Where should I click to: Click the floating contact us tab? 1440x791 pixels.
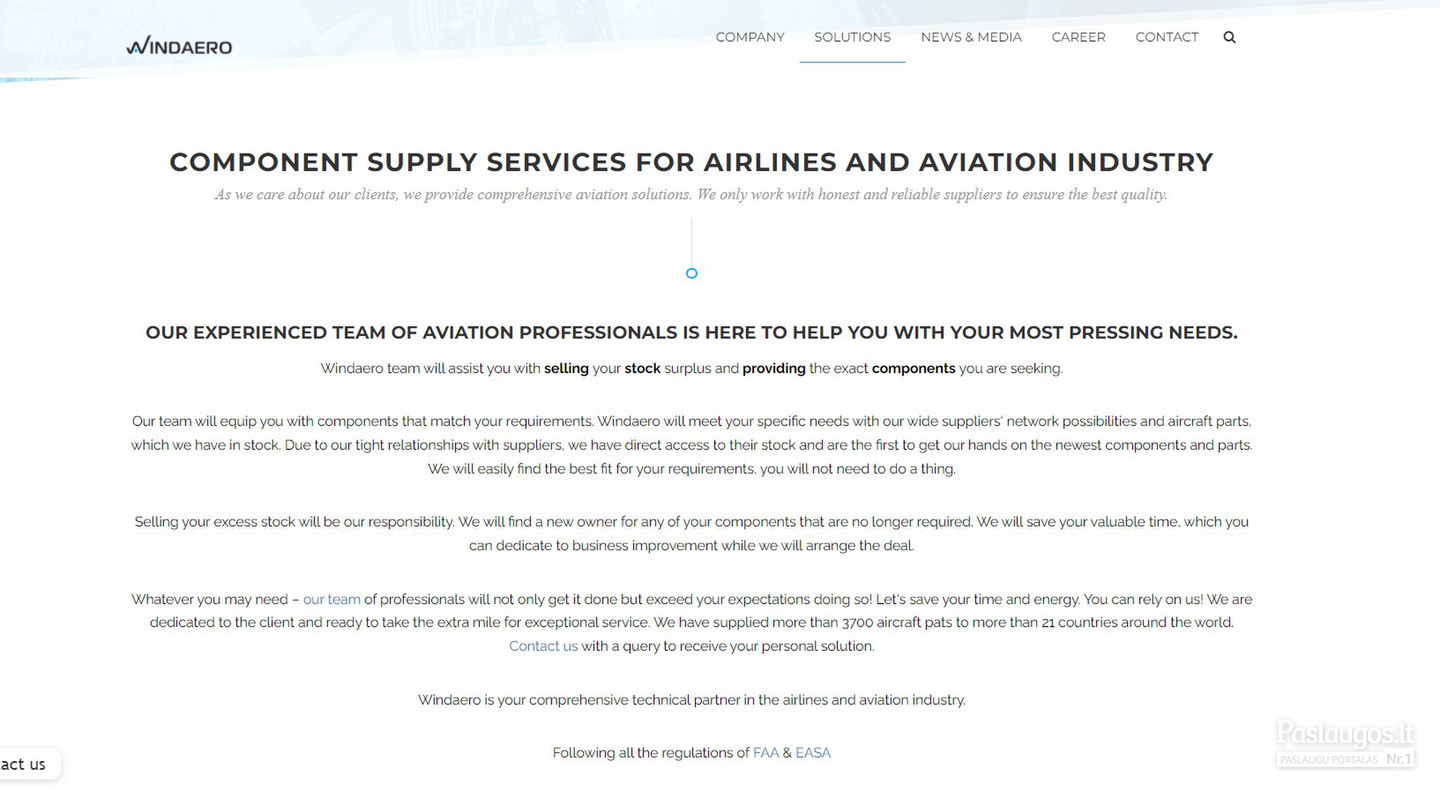click(27, 764)
